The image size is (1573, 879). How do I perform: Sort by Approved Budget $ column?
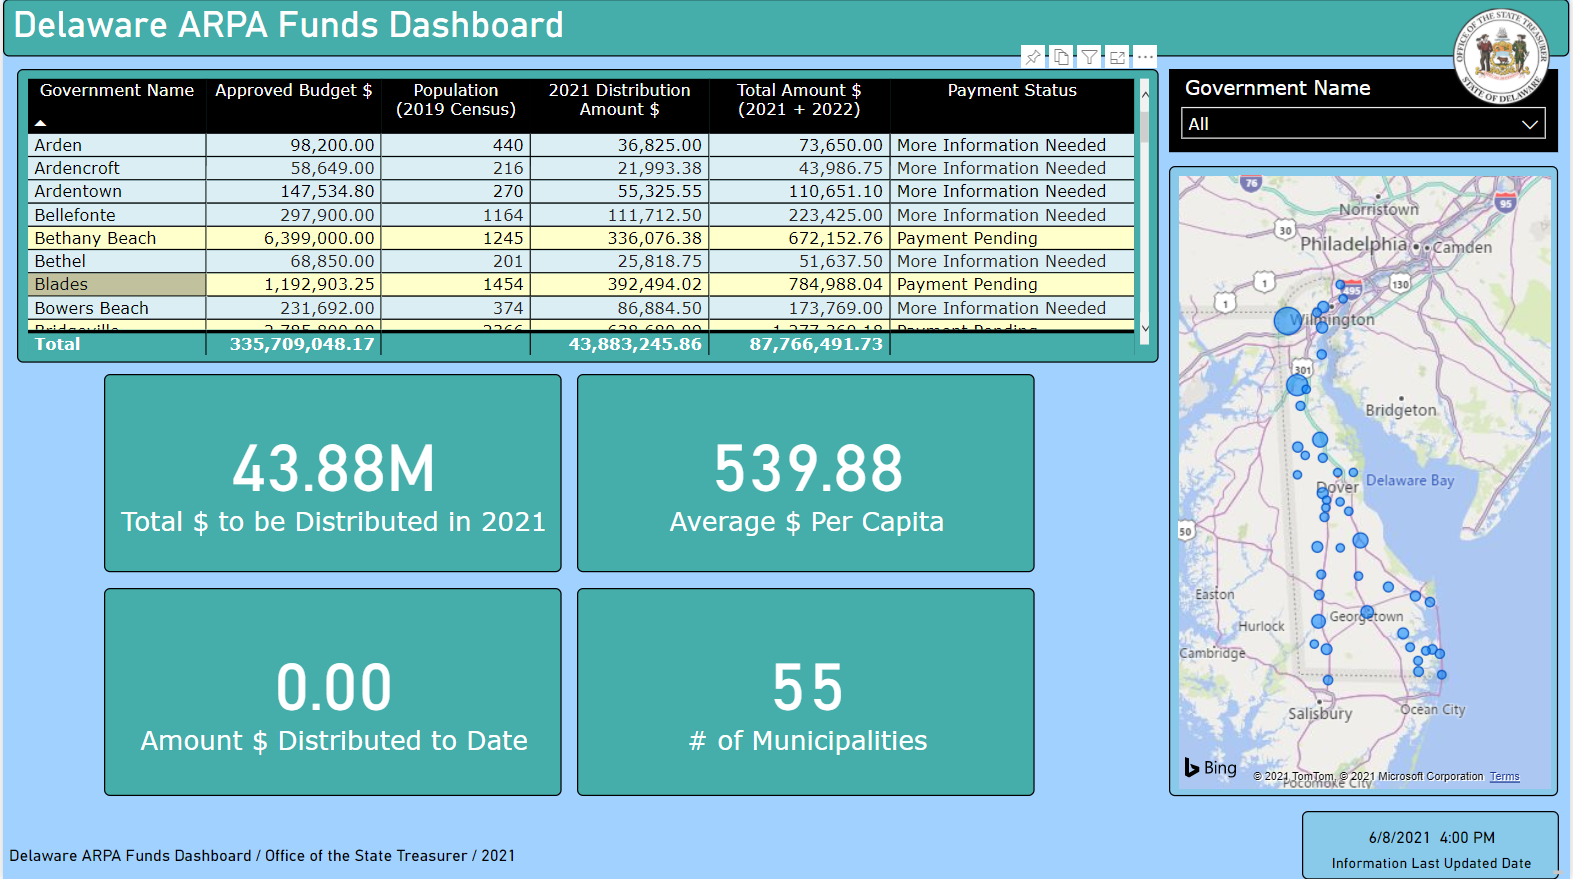(293, 91)
